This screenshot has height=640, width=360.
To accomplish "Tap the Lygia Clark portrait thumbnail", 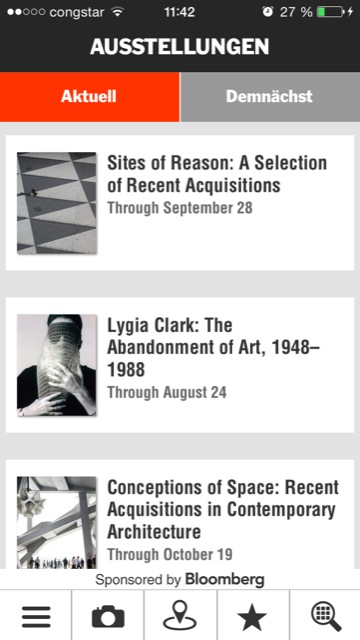I will tap(57, 365).
